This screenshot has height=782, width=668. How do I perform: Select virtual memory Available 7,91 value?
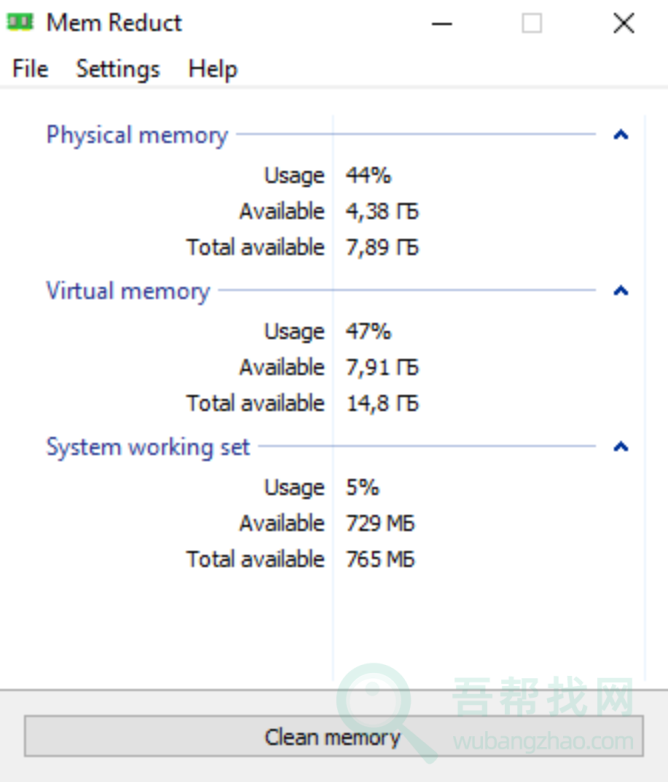(x=383, y=367)
